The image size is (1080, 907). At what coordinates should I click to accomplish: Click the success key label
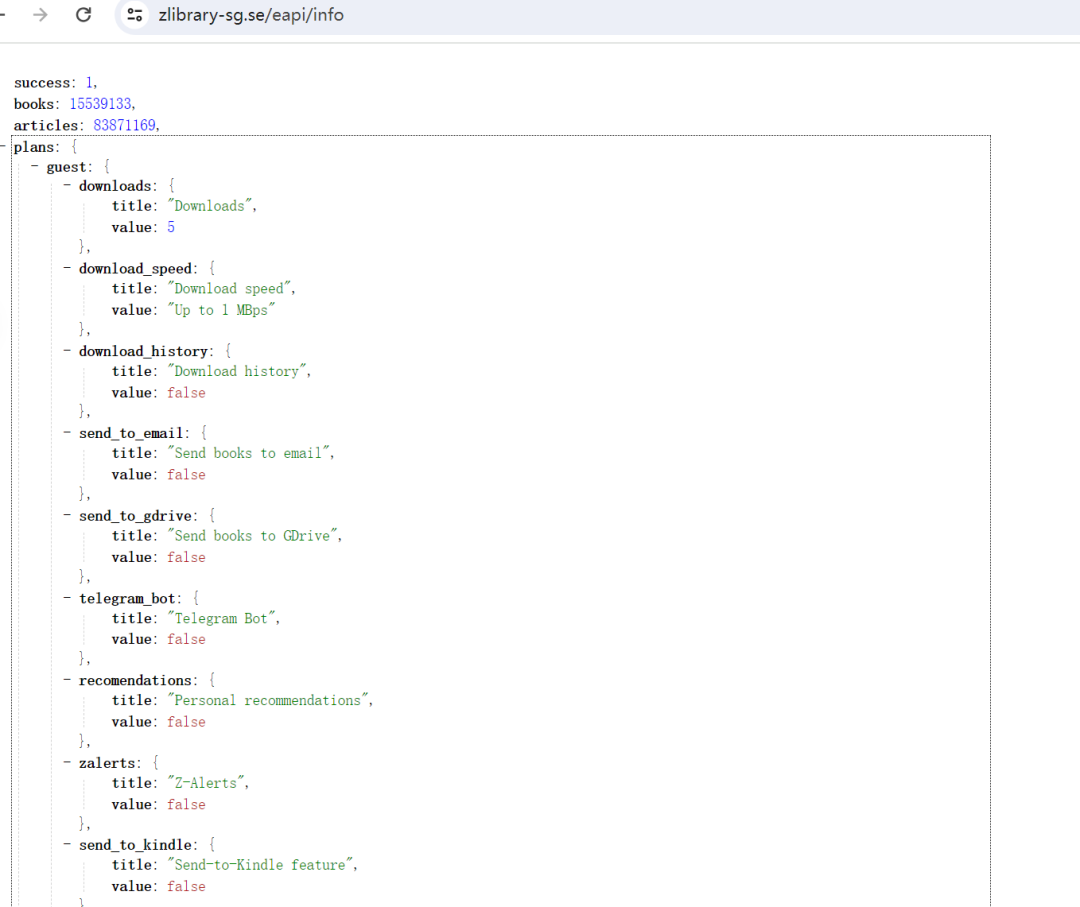tap(41, 83)
